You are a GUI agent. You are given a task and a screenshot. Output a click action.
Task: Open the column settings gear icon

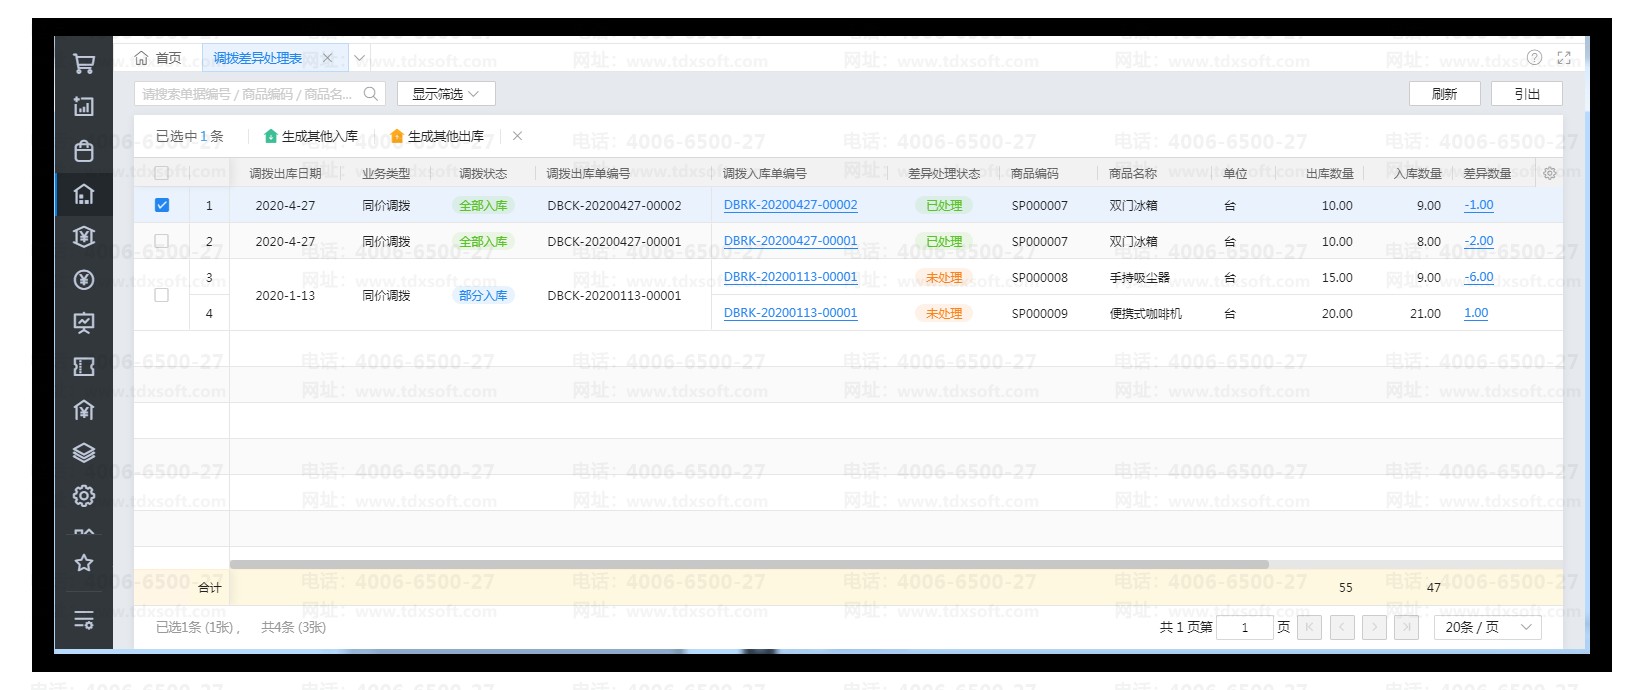coord(1549,173)
